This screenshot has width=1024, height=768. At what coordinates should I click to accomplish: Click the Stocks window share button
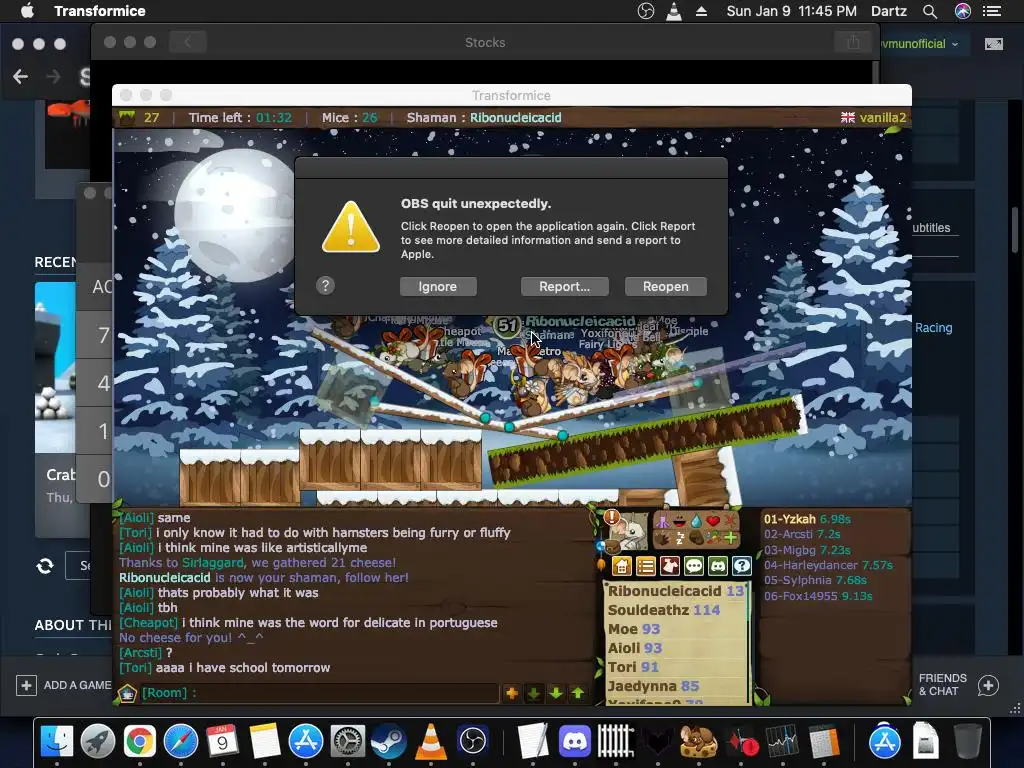pos(854,42)
